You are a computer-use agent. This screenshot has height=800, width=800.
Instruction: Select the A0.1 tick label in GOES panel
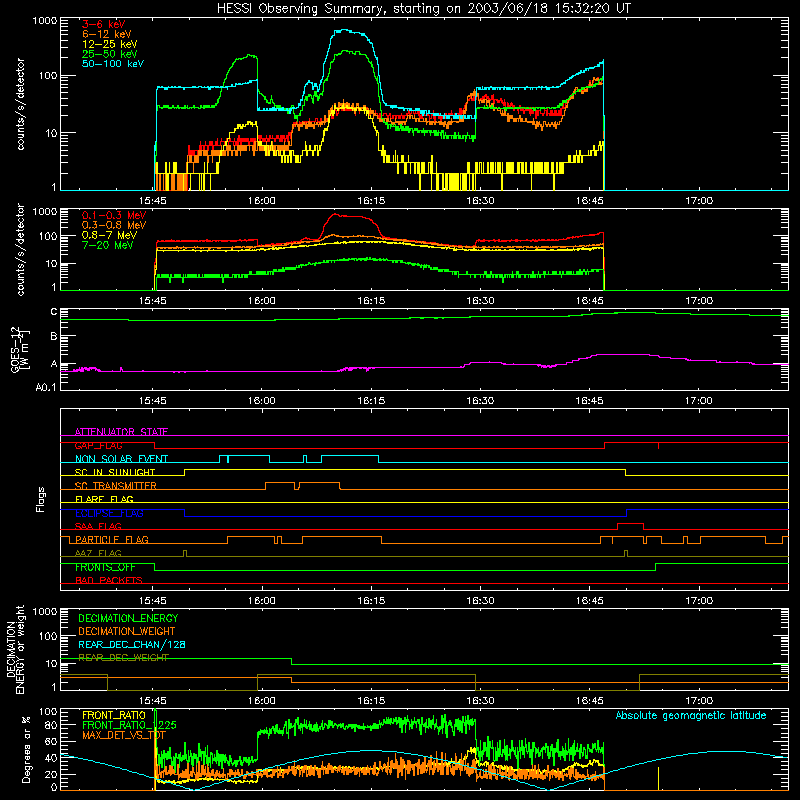point(46,387)
